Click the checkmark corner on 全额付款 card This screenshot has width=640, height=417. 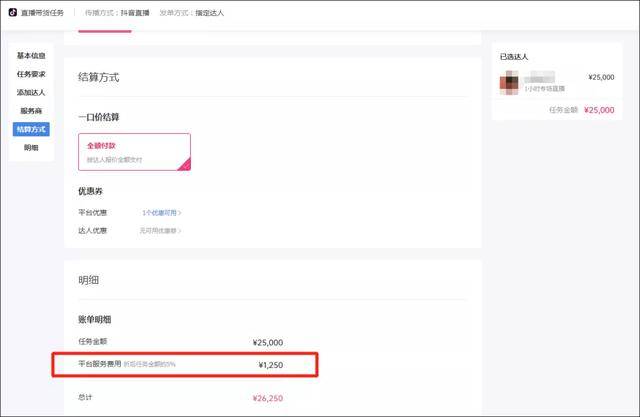point(184,164)
